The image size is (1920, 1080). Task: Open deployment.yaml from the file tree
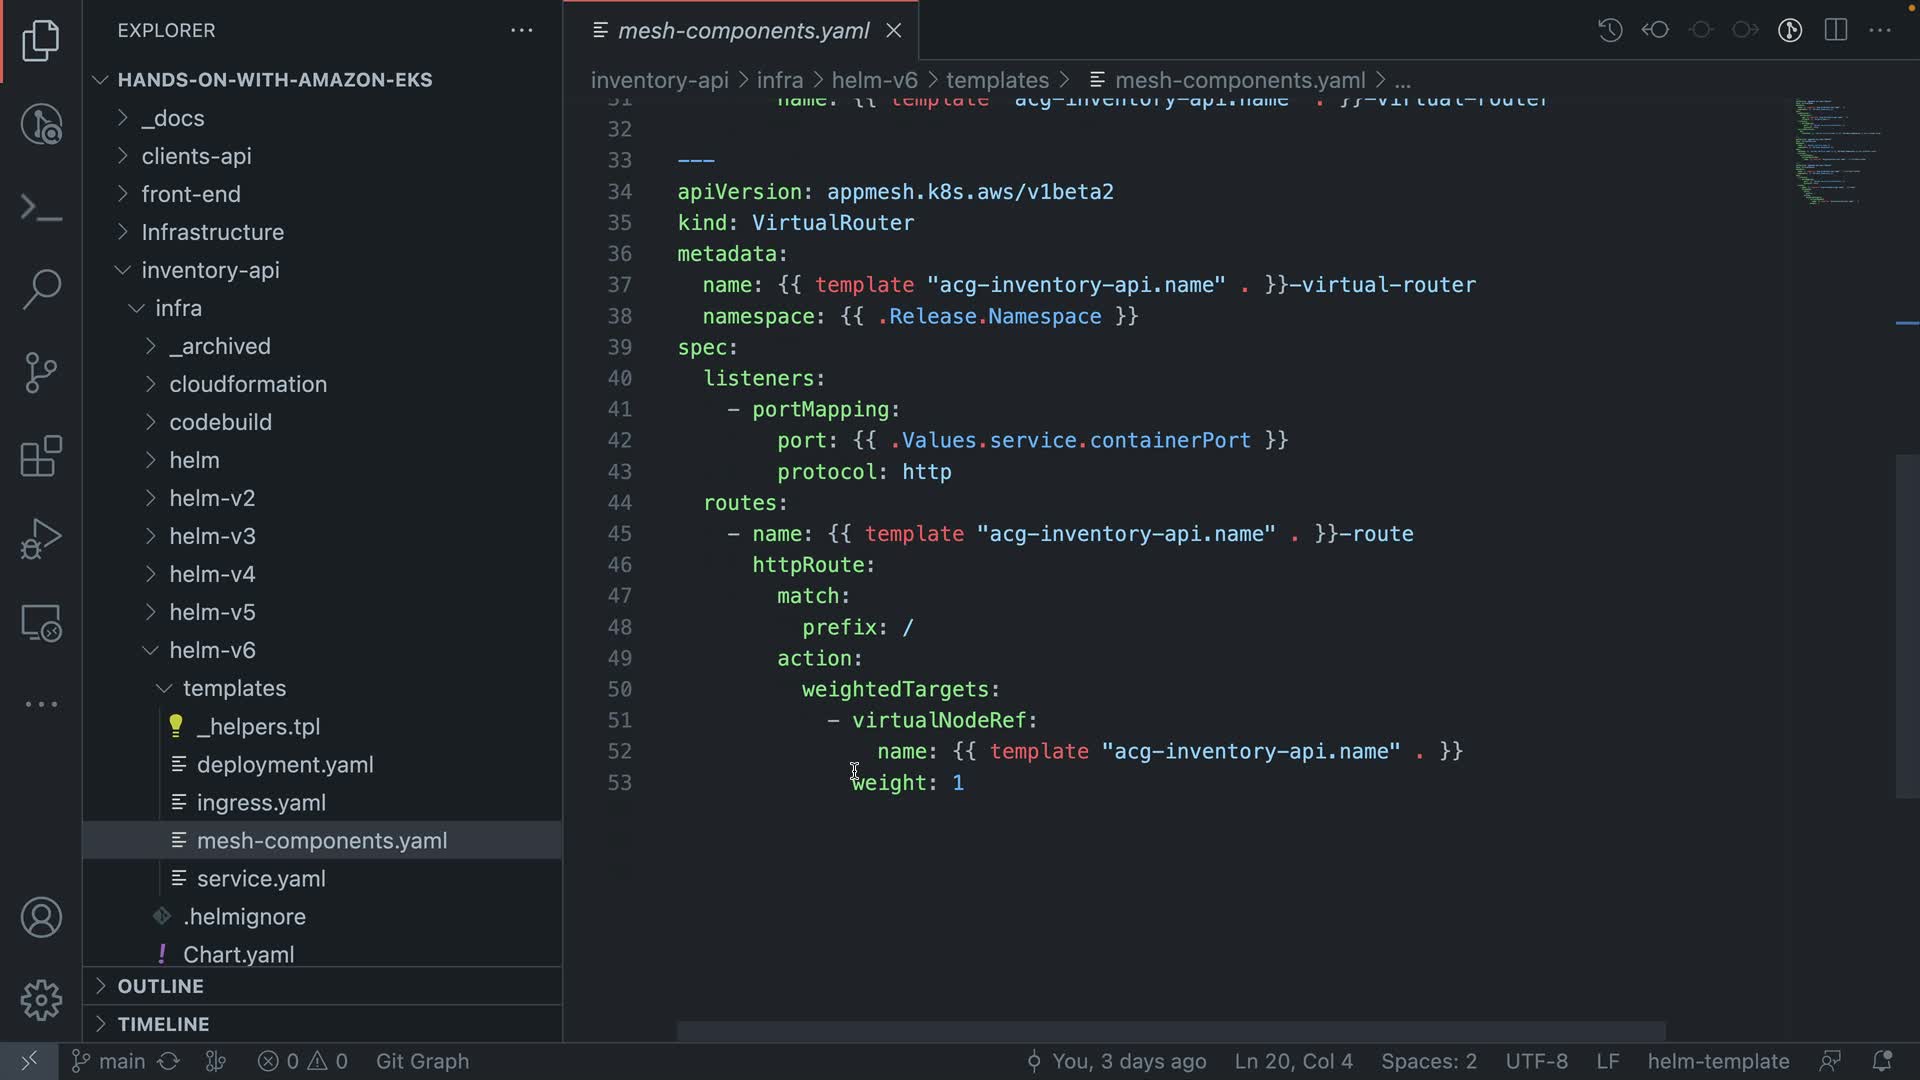(285, 765)
